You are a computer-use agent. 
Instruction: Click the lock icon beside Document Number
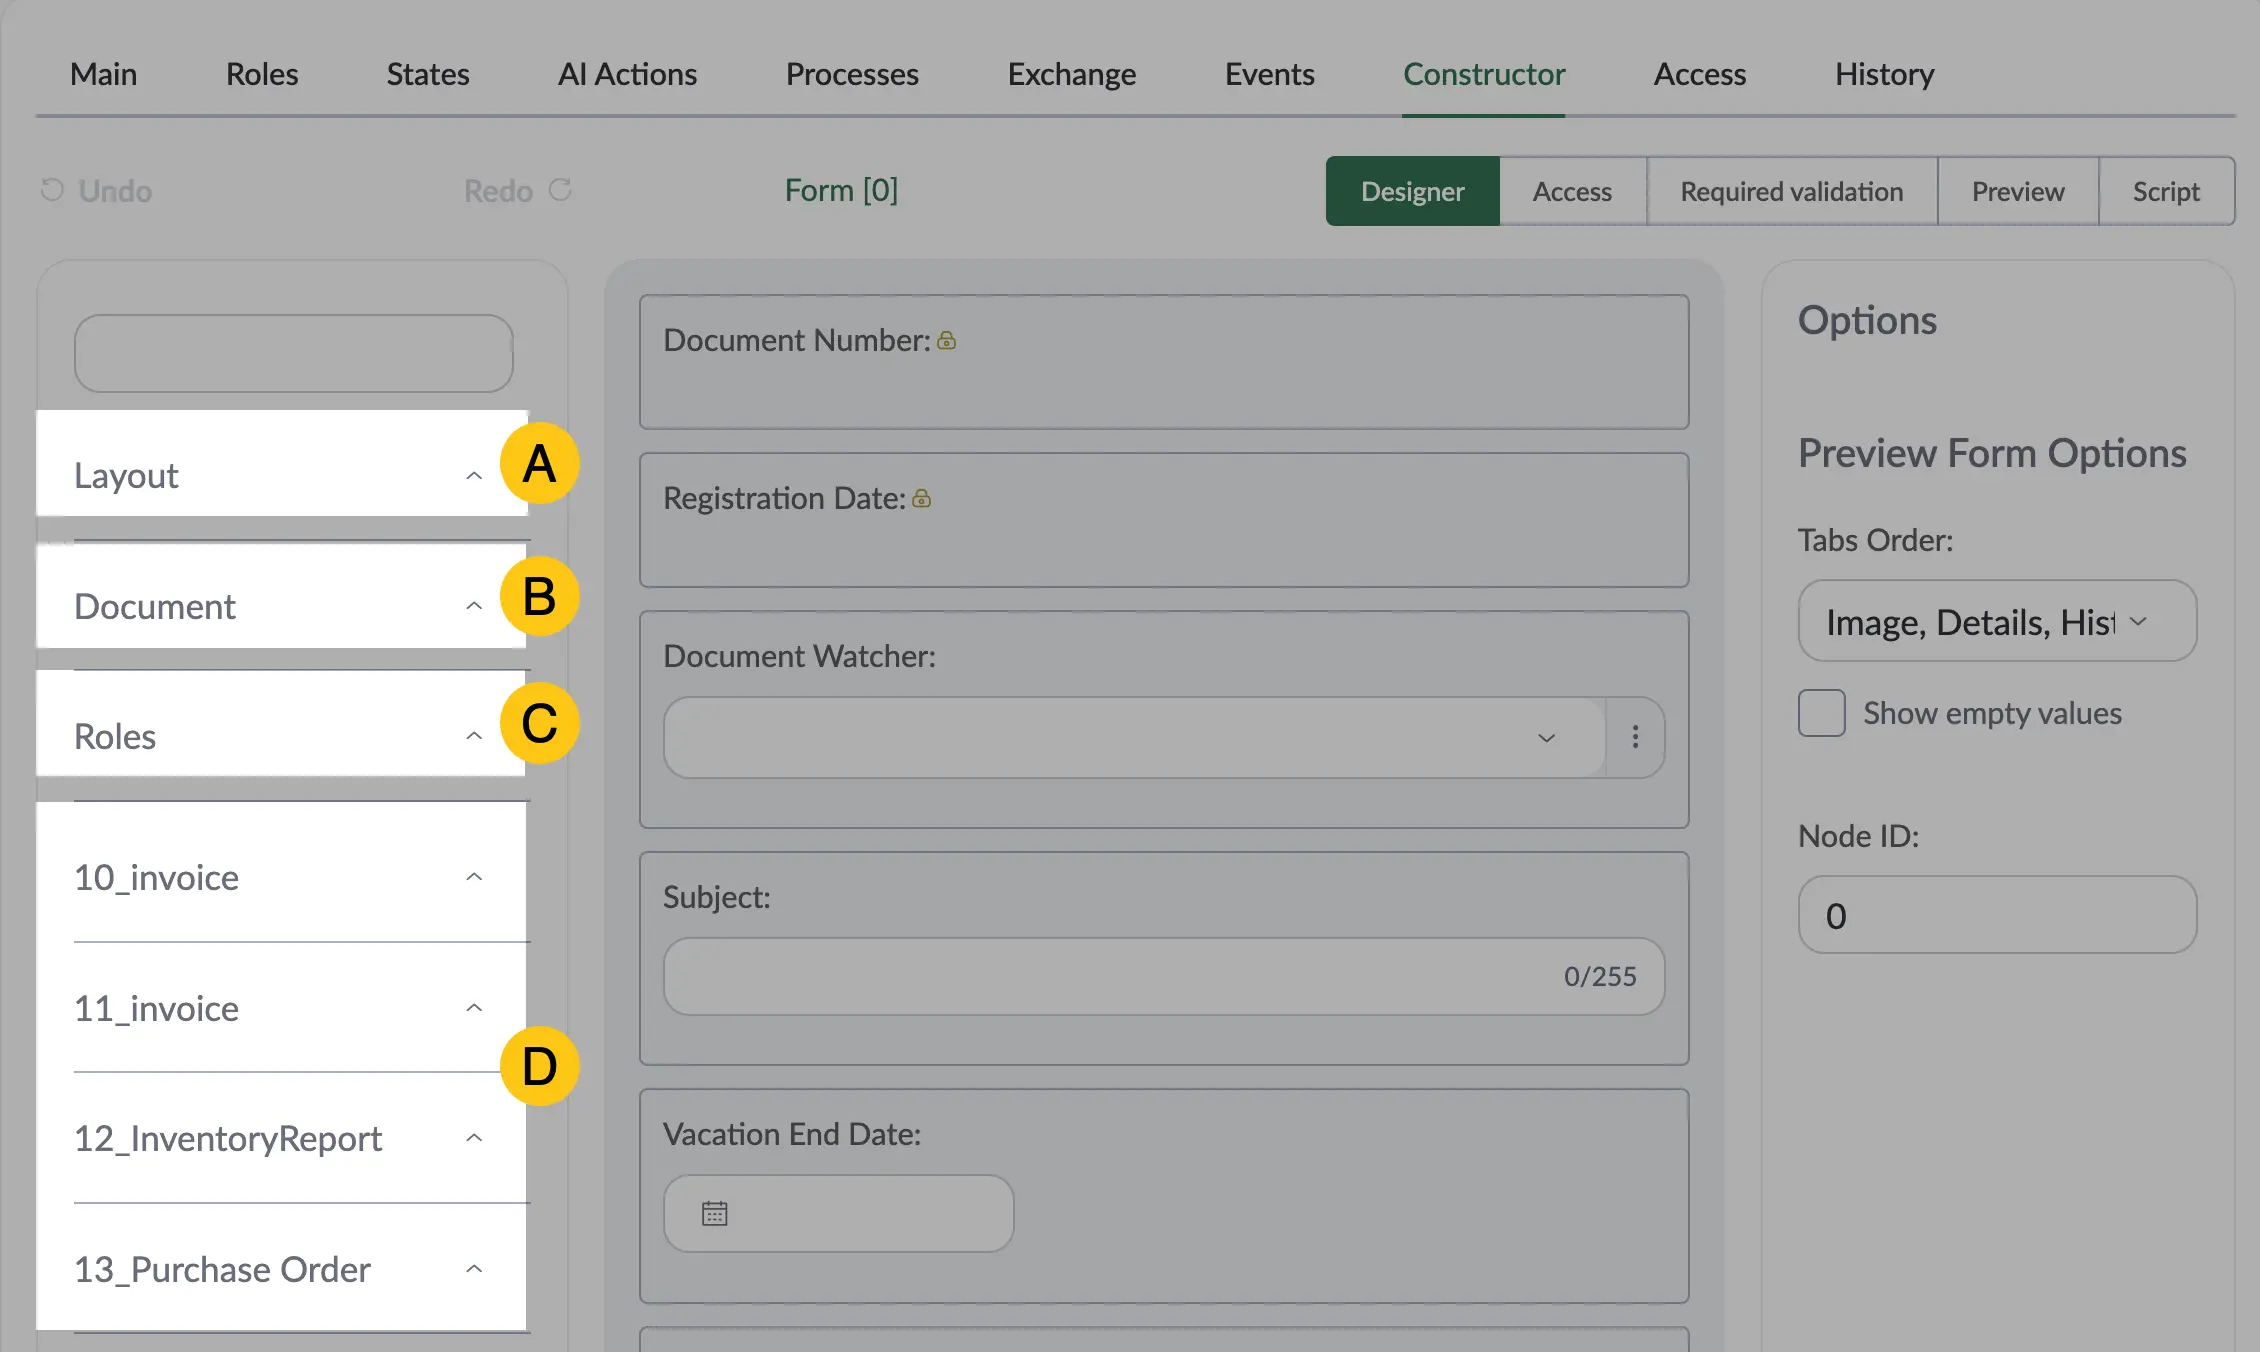tap(946, 341)
